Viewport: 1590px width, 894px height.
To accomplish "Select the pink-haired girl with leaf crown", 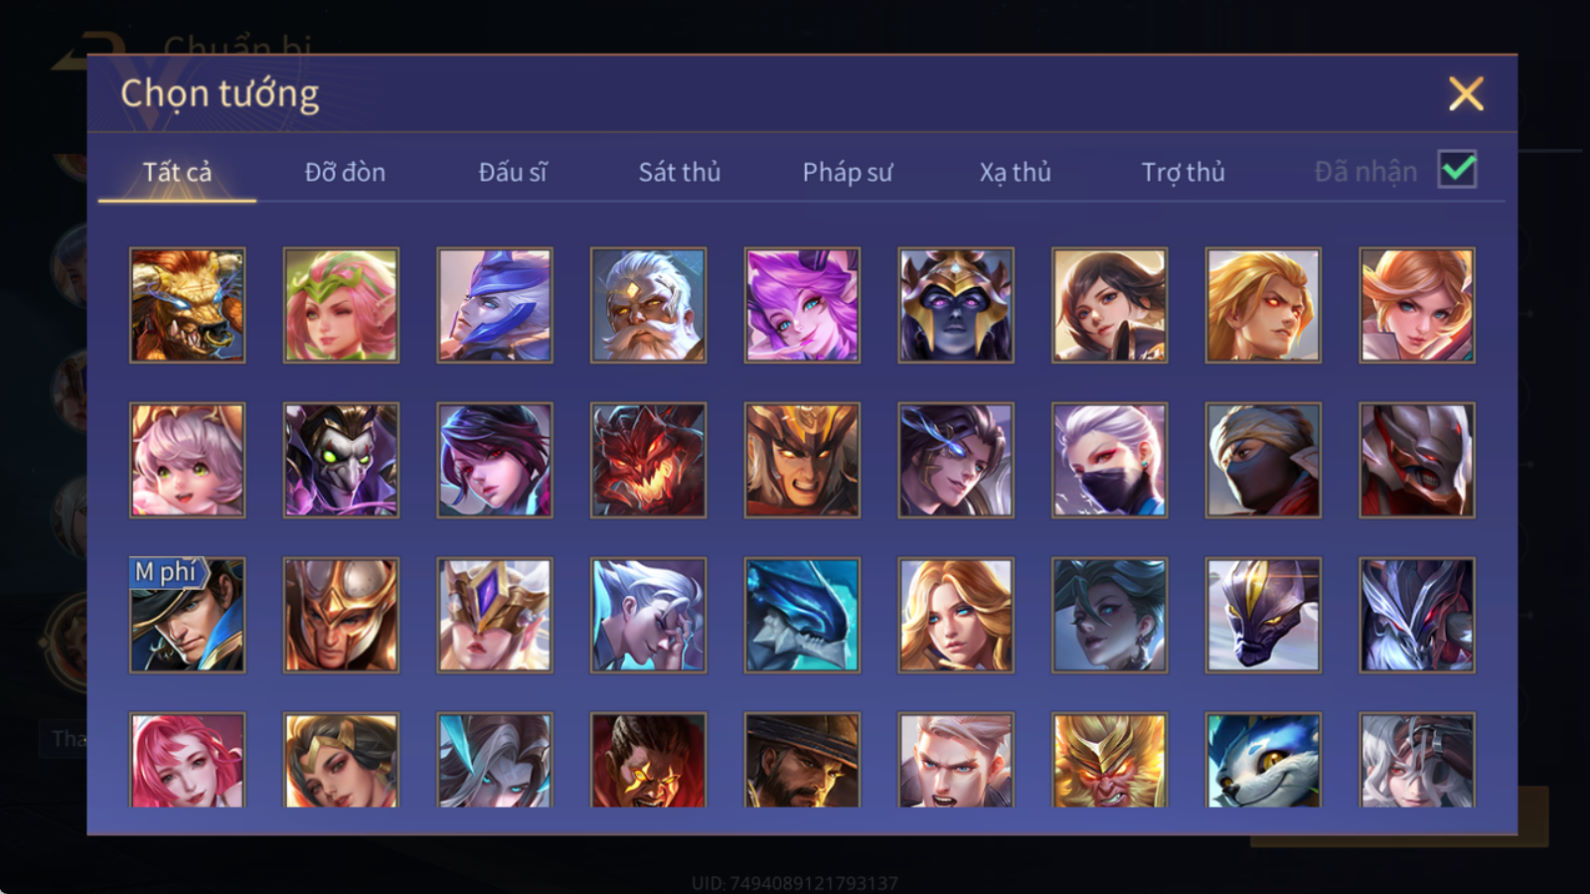I will (x=341, y=305).
